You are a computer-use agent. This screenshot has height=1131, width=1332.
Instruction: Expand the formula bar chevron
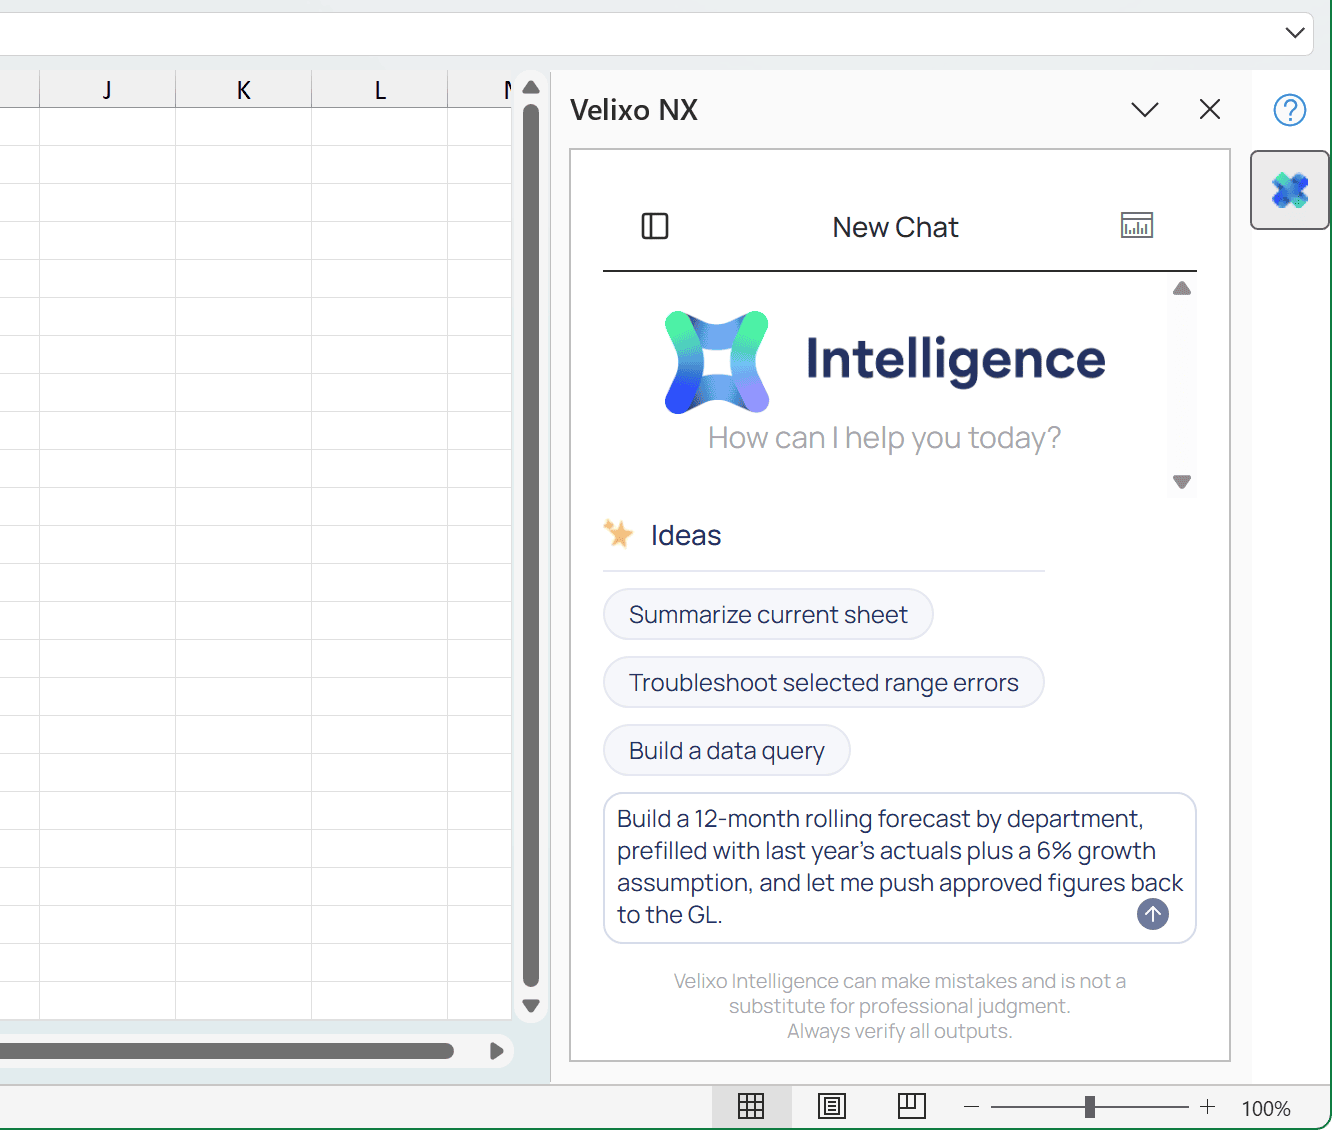click(1295, 33)
